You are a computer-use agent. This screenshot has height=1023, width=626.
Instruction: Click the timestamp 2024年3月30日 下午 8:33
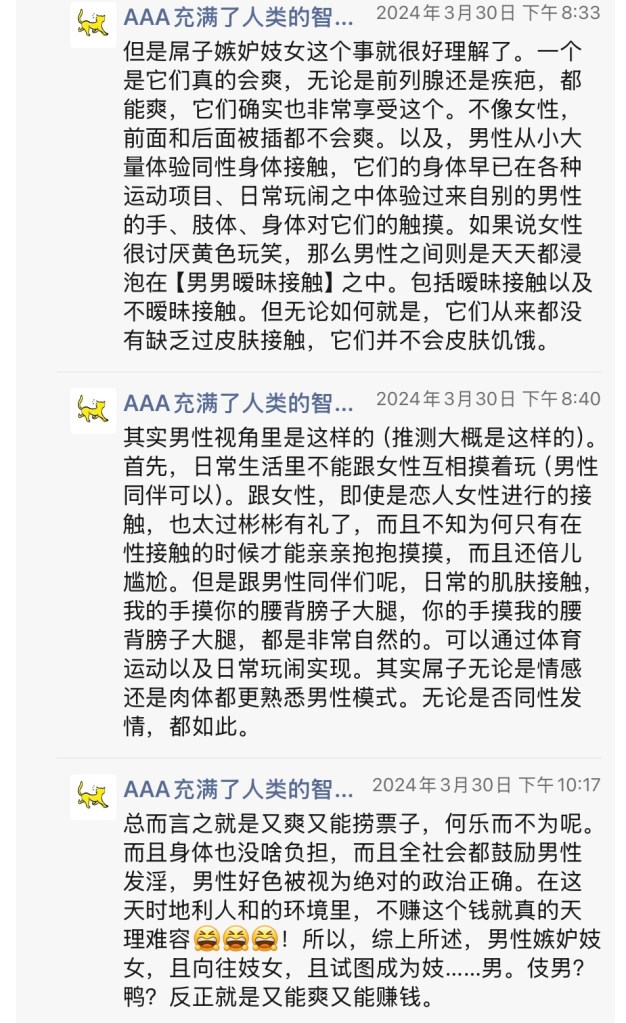coord(488,13)
